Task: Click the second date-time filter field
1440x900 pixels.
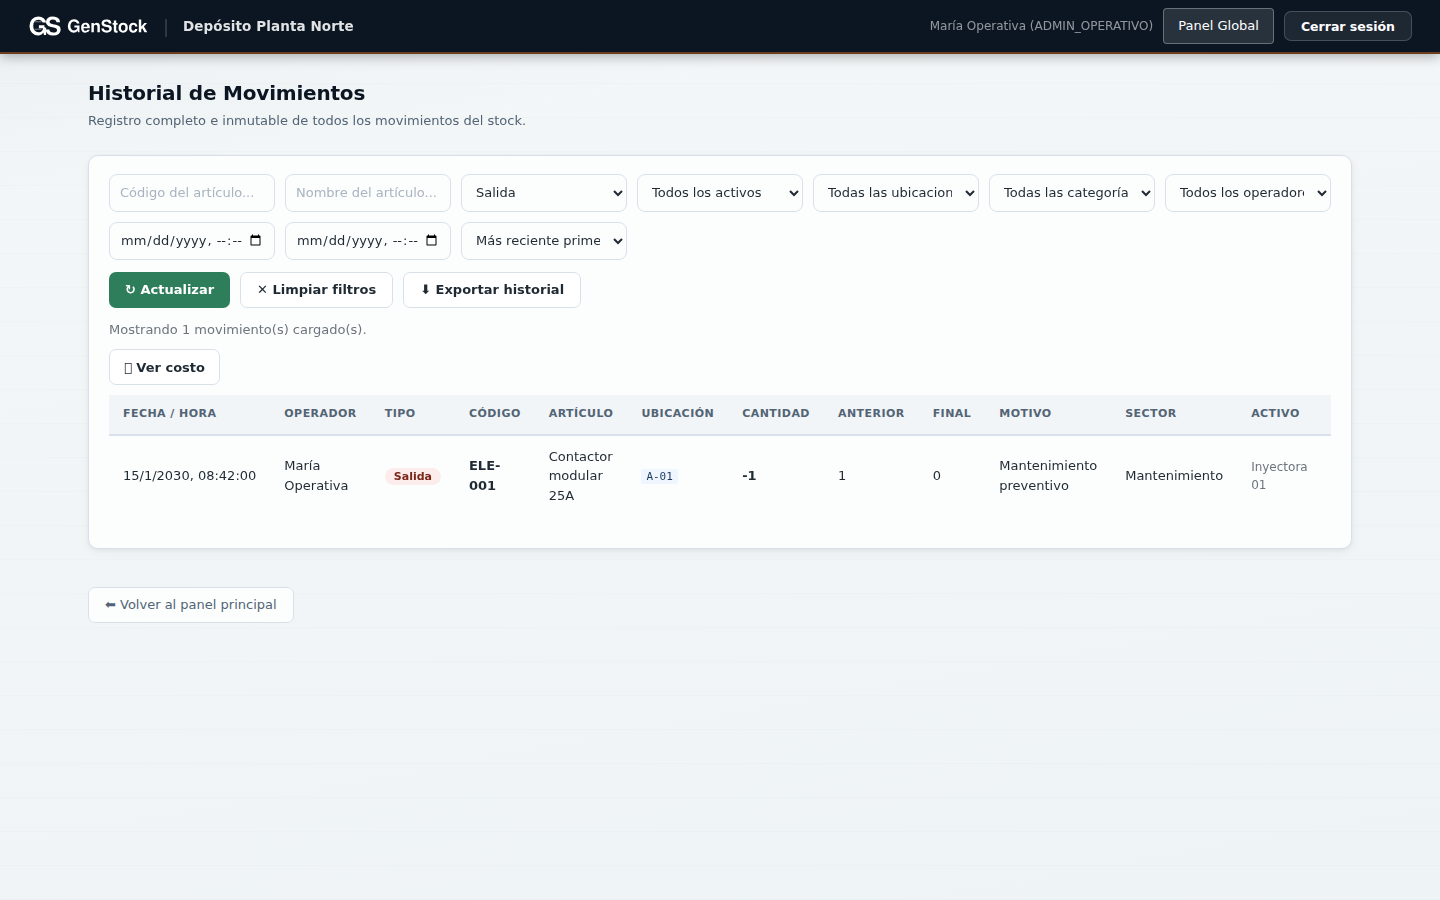Action: point(368,241)
